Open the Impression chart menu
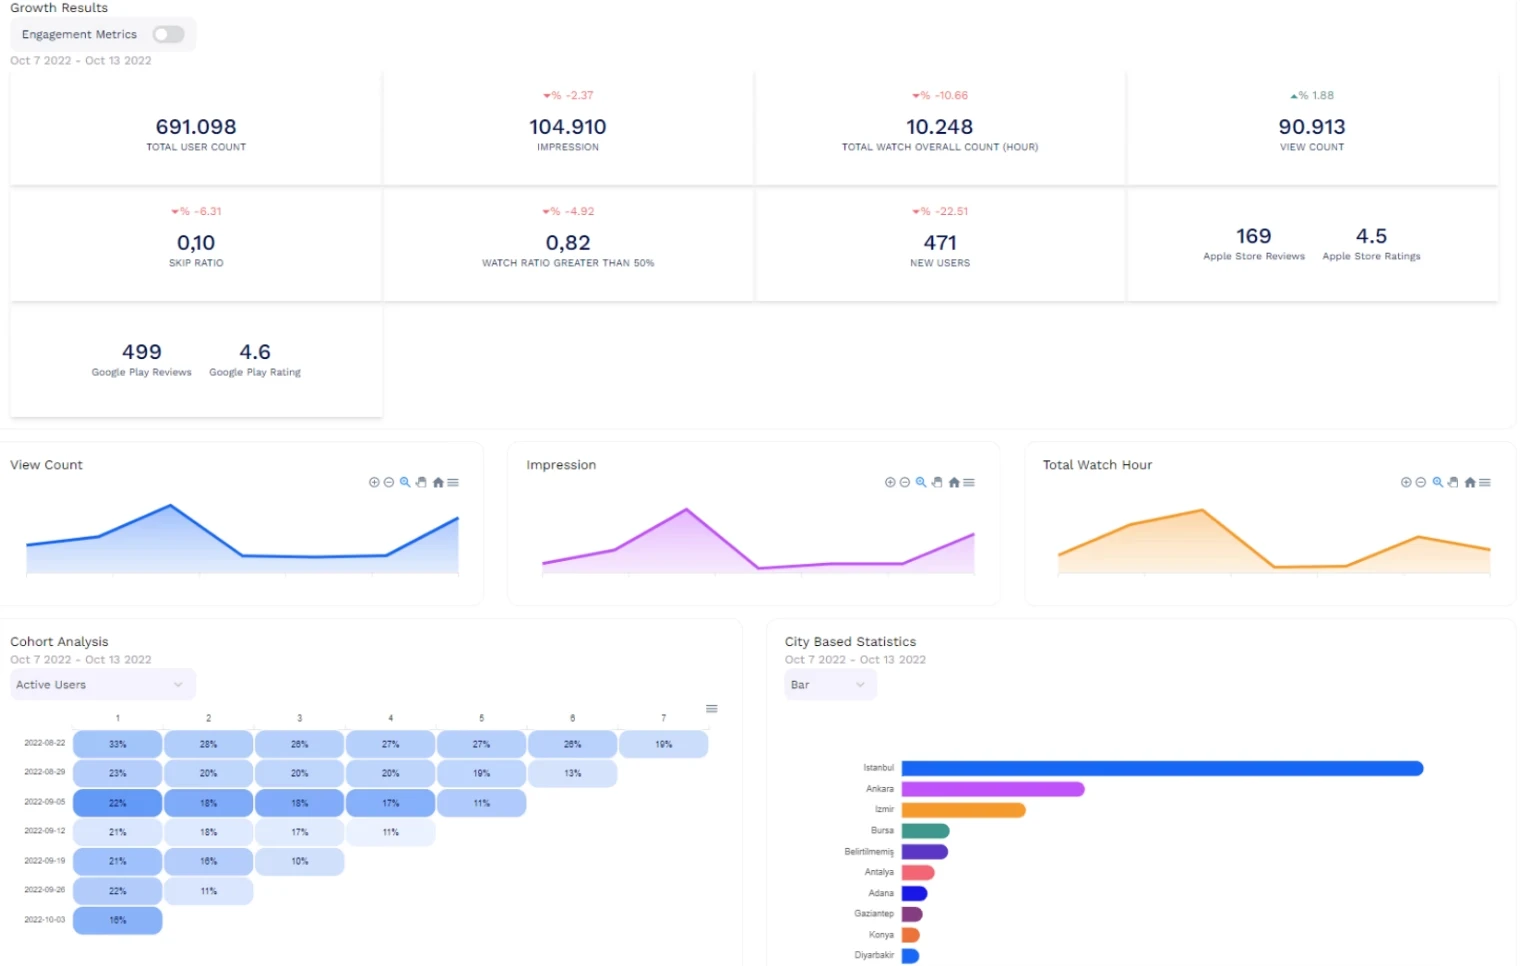This screenshot has width=1528, height=966. [969, 482]
